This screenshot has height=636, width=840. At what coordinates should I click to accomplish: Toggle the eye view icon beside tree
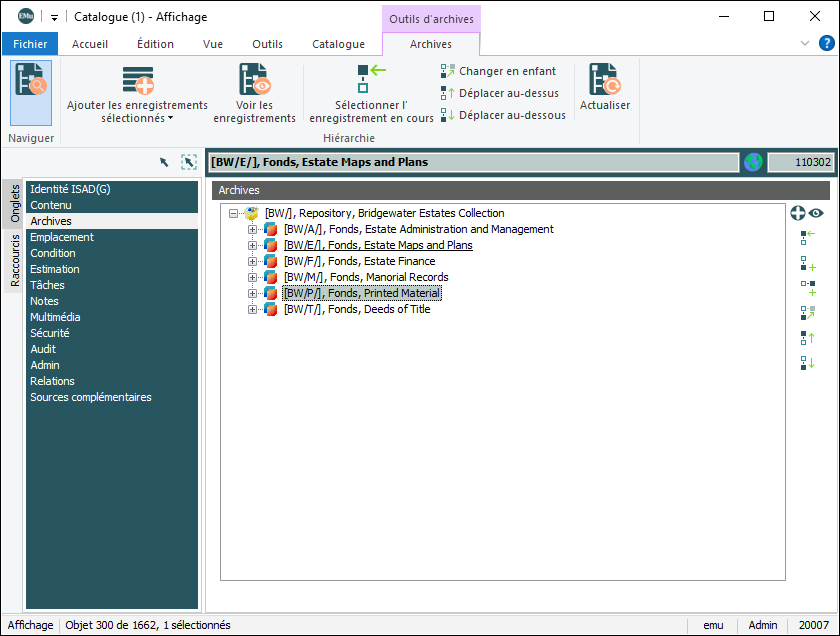[817, 213]
